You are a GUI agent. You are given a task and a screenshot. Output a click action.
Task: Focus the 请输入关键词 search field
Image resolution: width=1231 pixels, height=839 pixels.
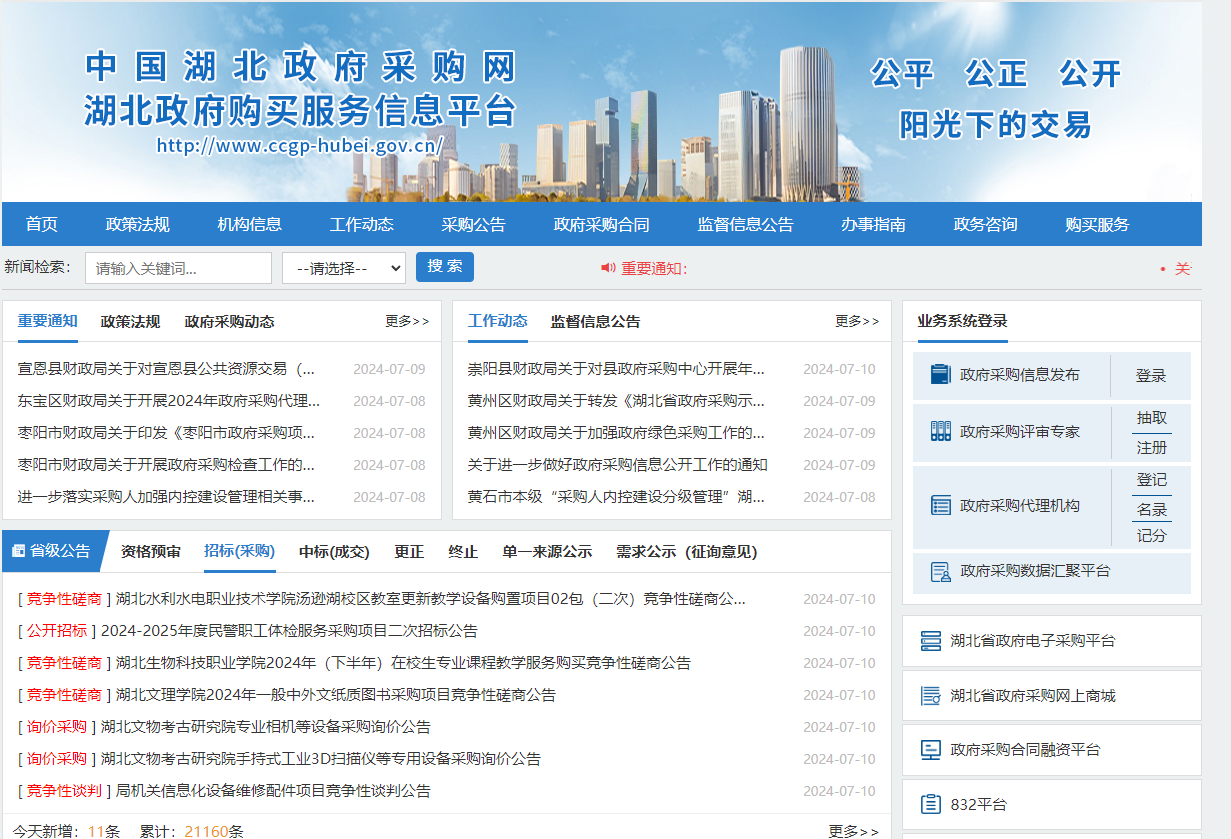(178, 268)
